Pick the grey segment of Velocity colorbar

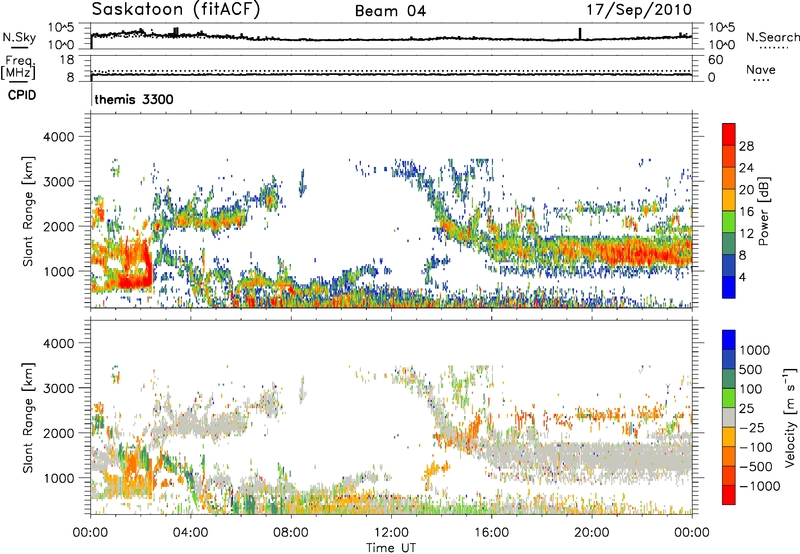pos(729,417)
